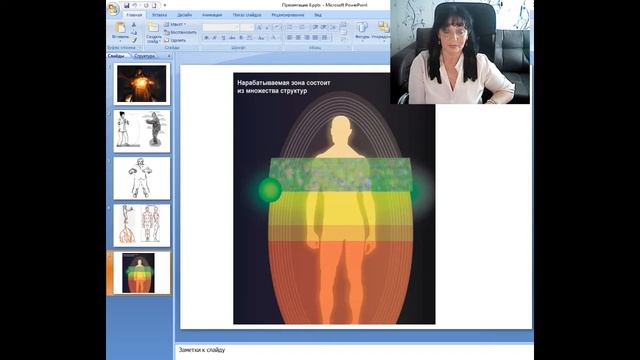The height and width of the screenshot is (360, 640).
Task: Cut selection with scissors icon
Action: pos(134,24)
